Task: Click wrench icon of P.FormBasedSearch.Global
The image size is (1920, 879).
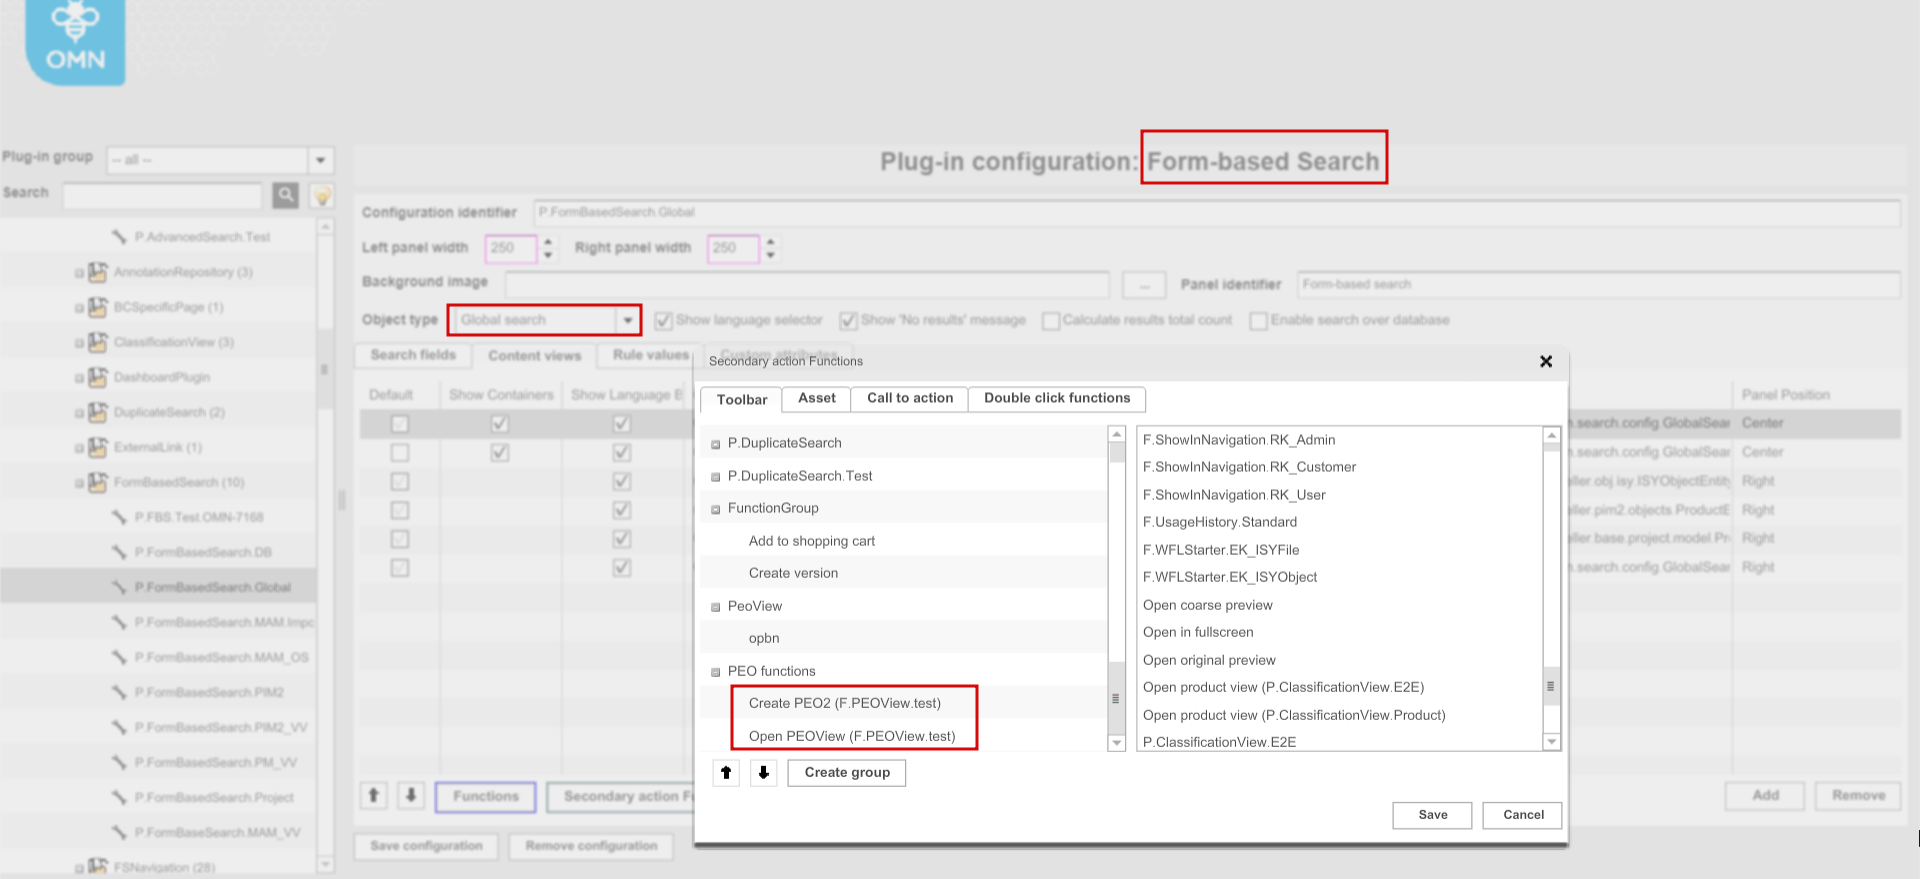Action: pyautogui.click(x=119, y=587)
